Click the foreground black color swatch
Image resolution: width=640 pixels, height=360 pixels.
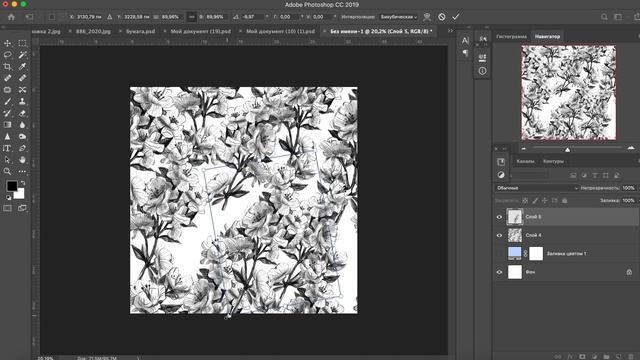(x=11, y=186)
